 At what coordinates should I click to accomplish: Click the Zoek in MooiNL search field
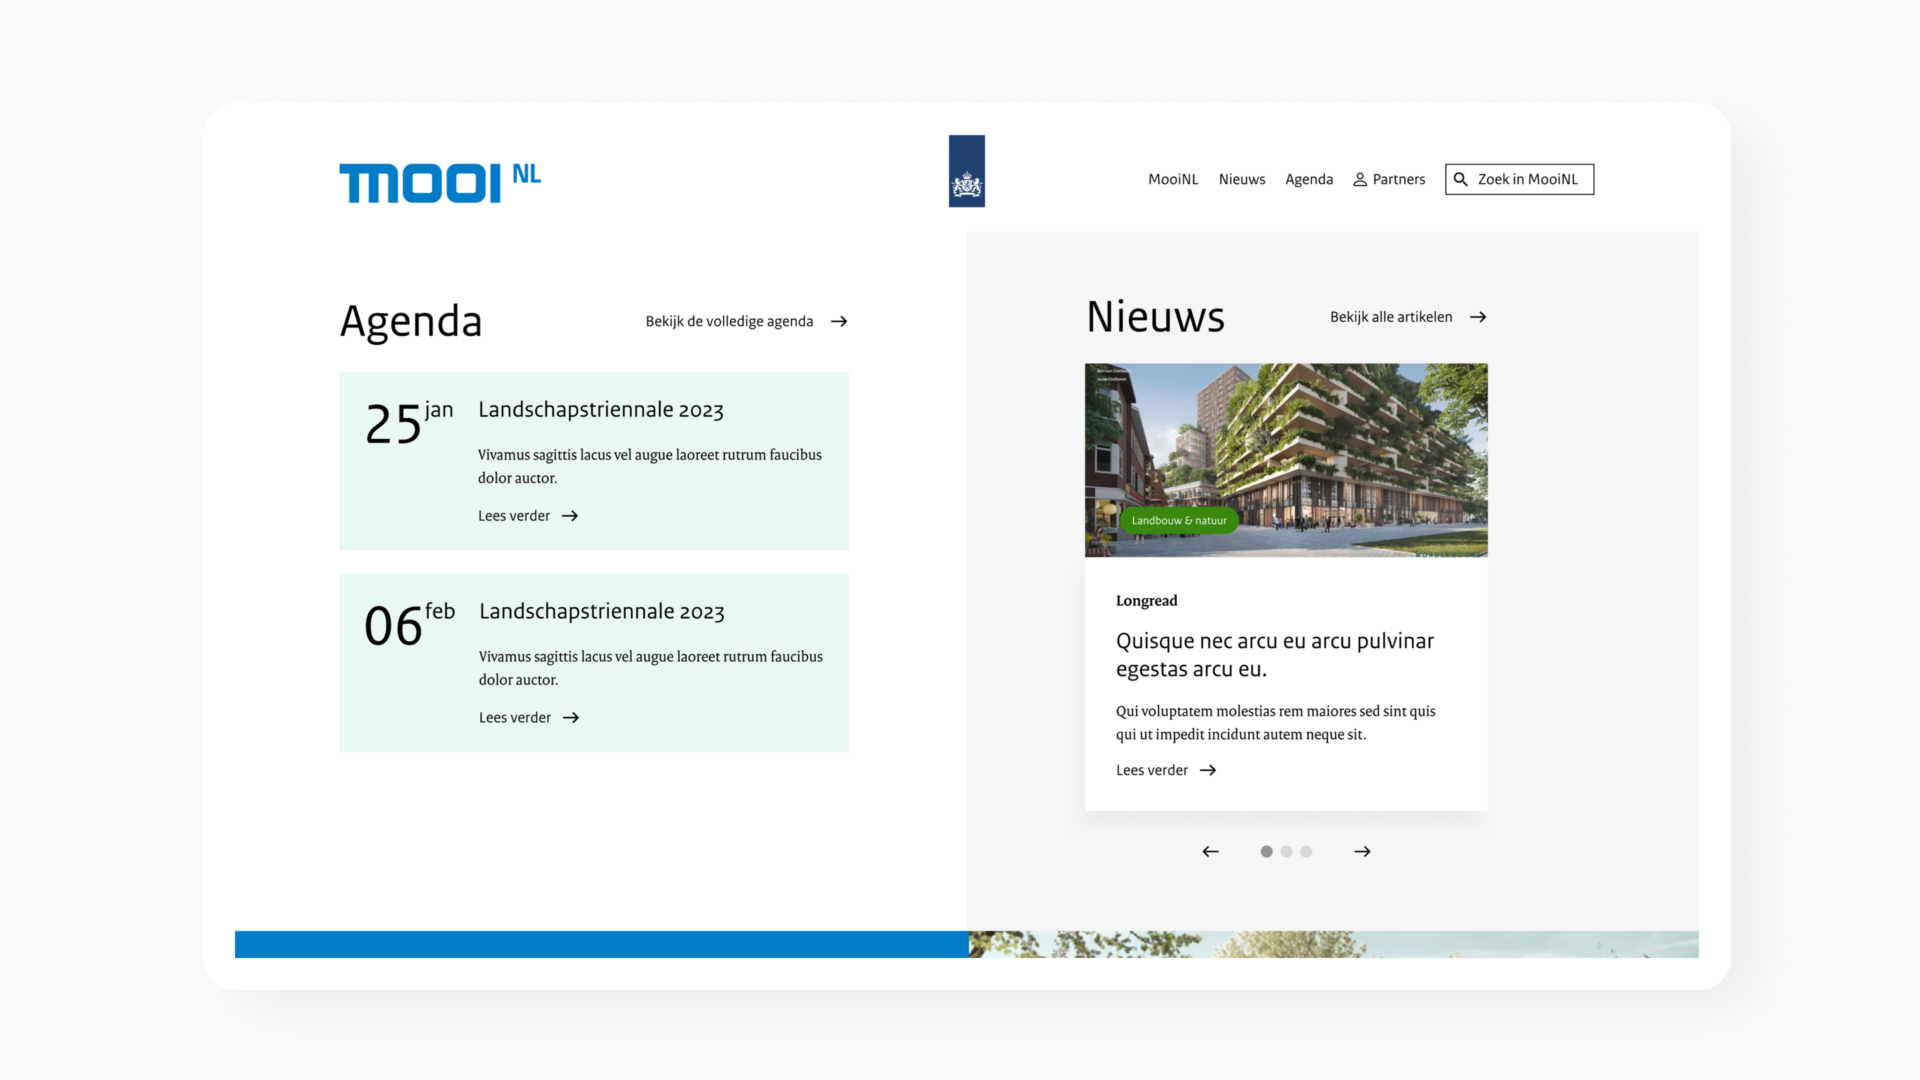pos(1530,180)
